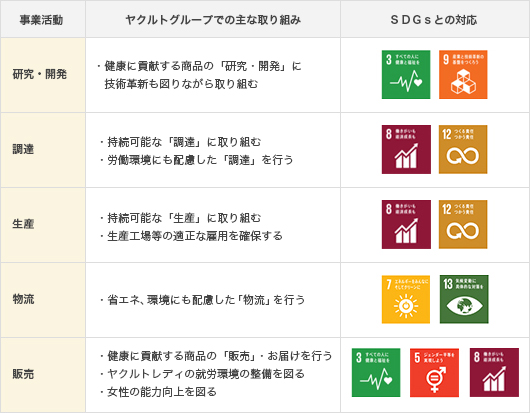This screenshot has height=413, width=530.
Task: Click SDG 3 health icon in research row
Action: (x=406, y=74)
